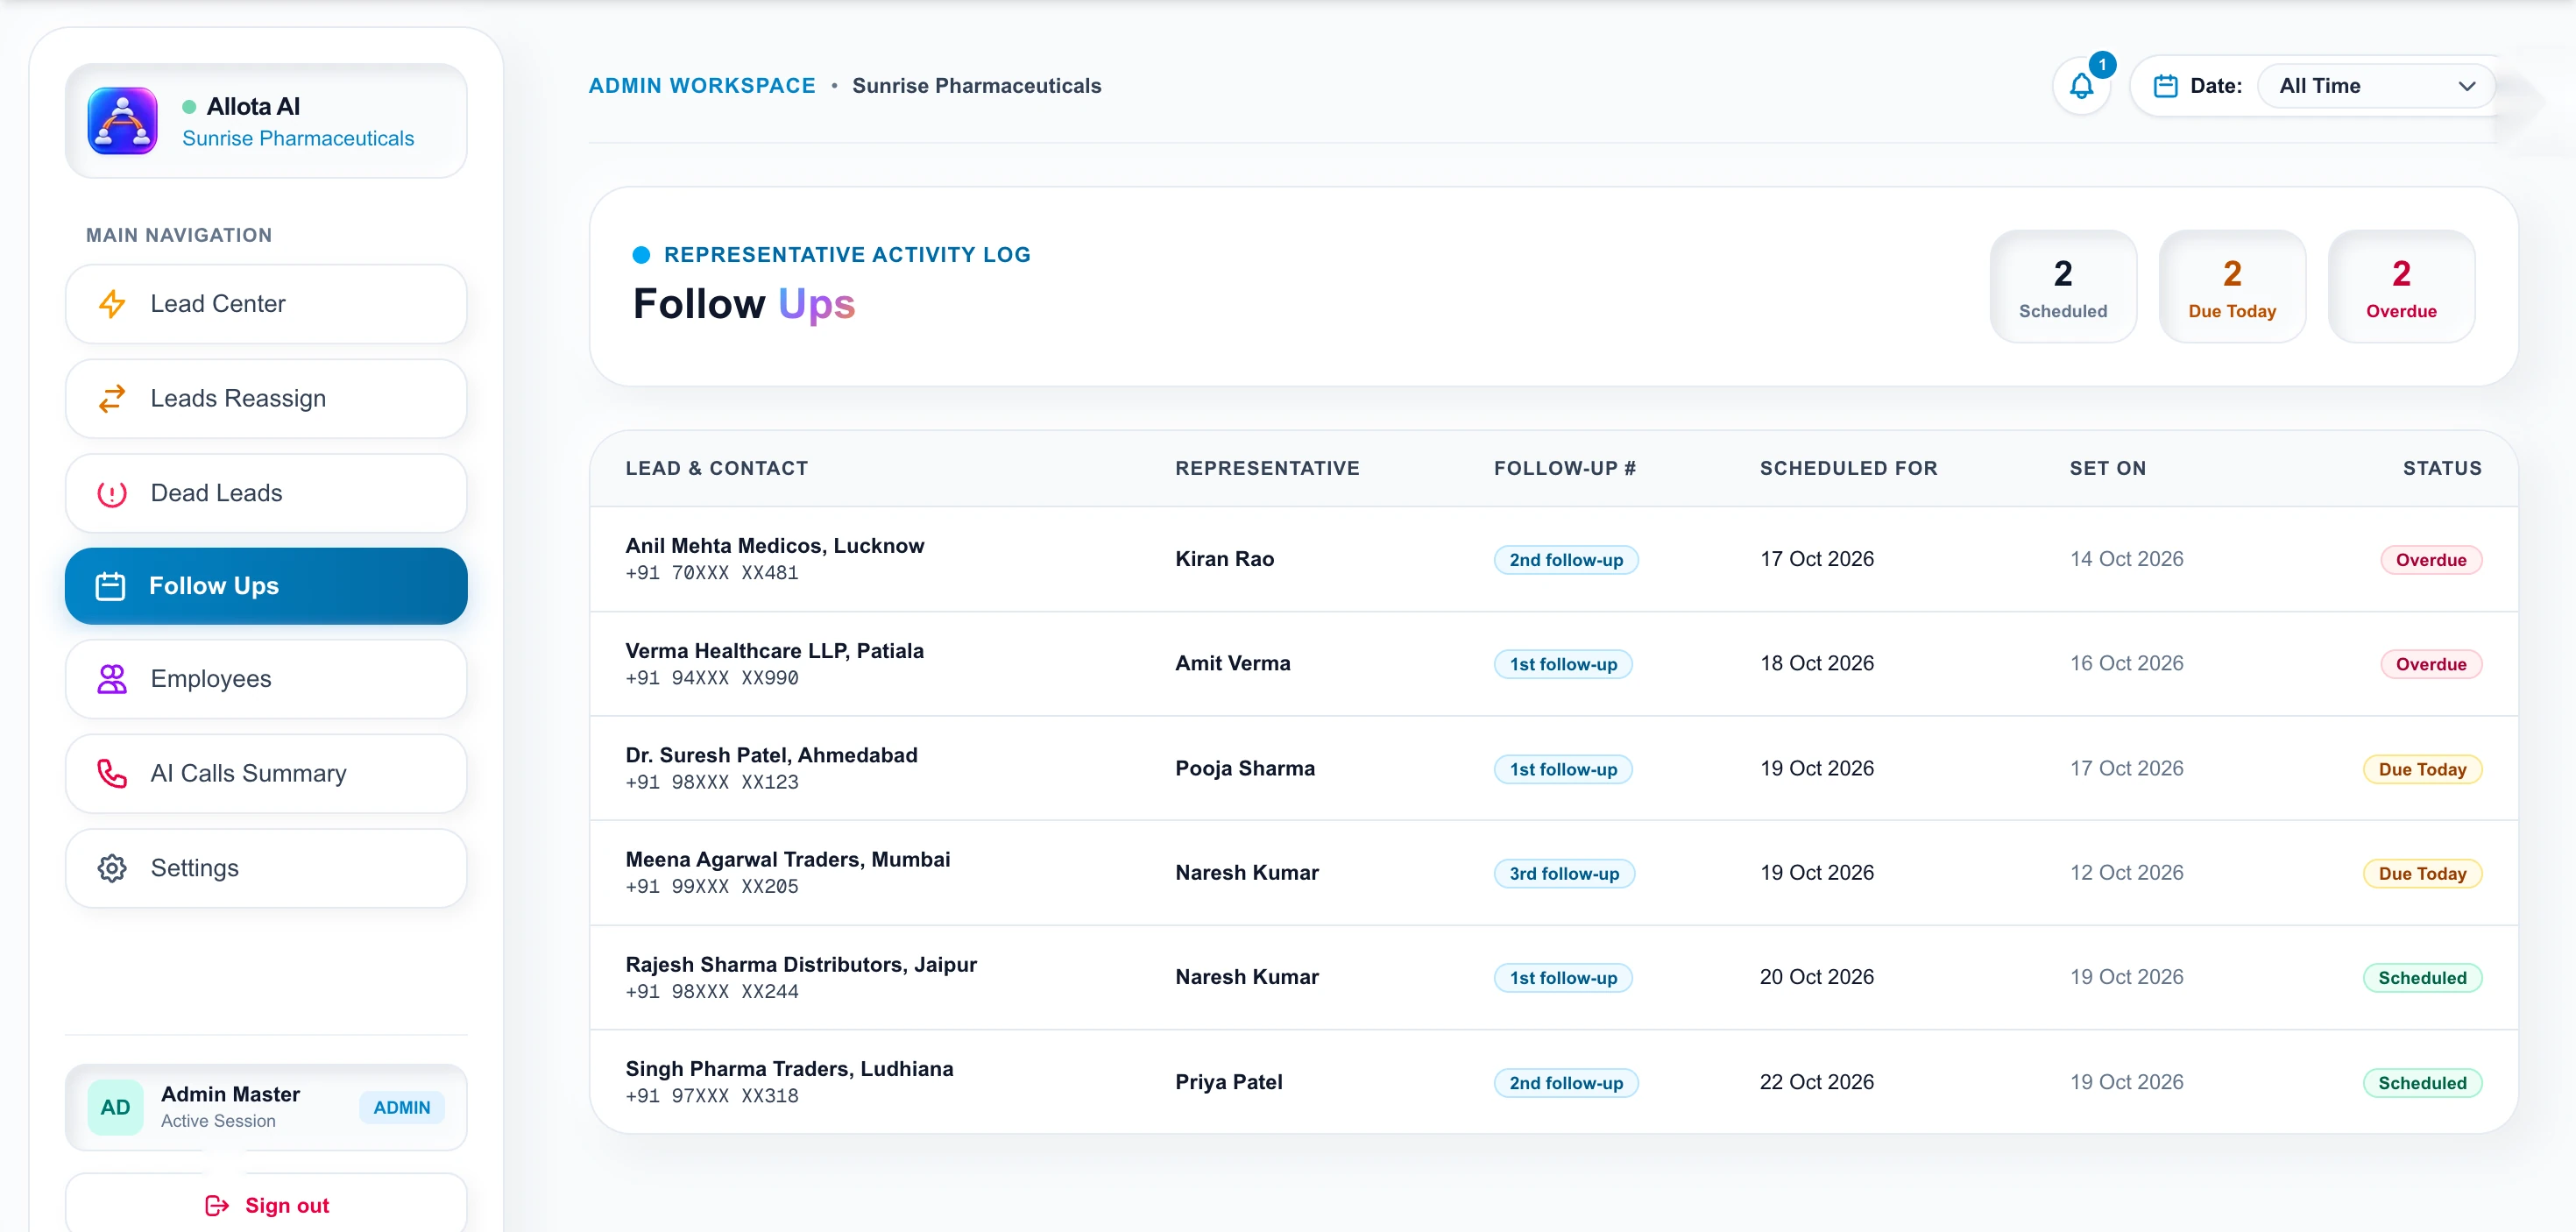Click the Employees people icon
Screen dimensions: 2576x1232
(x=112, y=679)
